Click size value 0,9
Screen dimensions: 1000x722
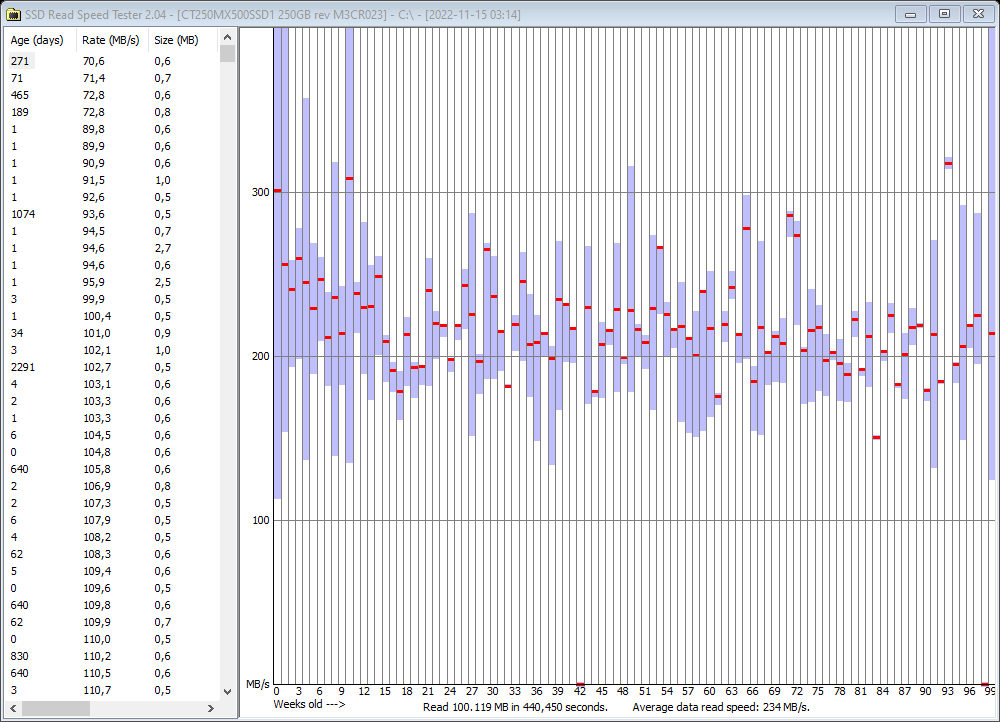[163, 333]
